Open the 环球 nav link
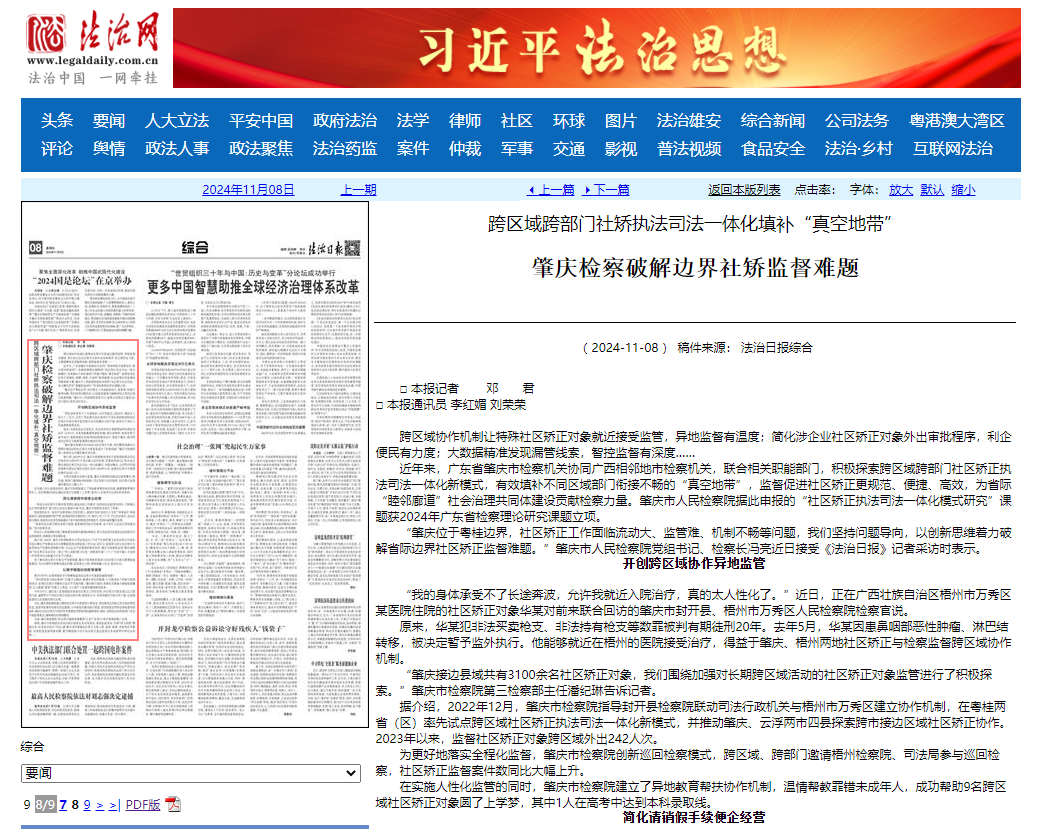The image size is (1037, 829). pyautogui.click(x=569, y=120)
